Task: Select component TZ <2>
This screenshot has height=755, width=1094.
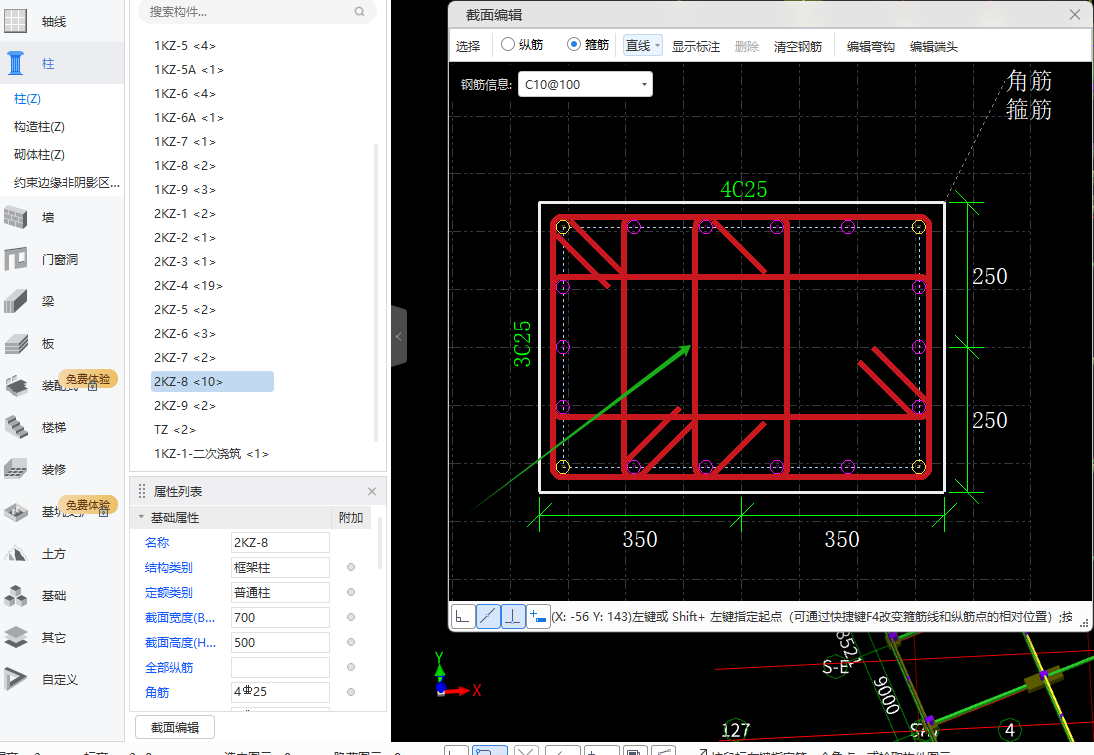Action: (x=174, y=430)
